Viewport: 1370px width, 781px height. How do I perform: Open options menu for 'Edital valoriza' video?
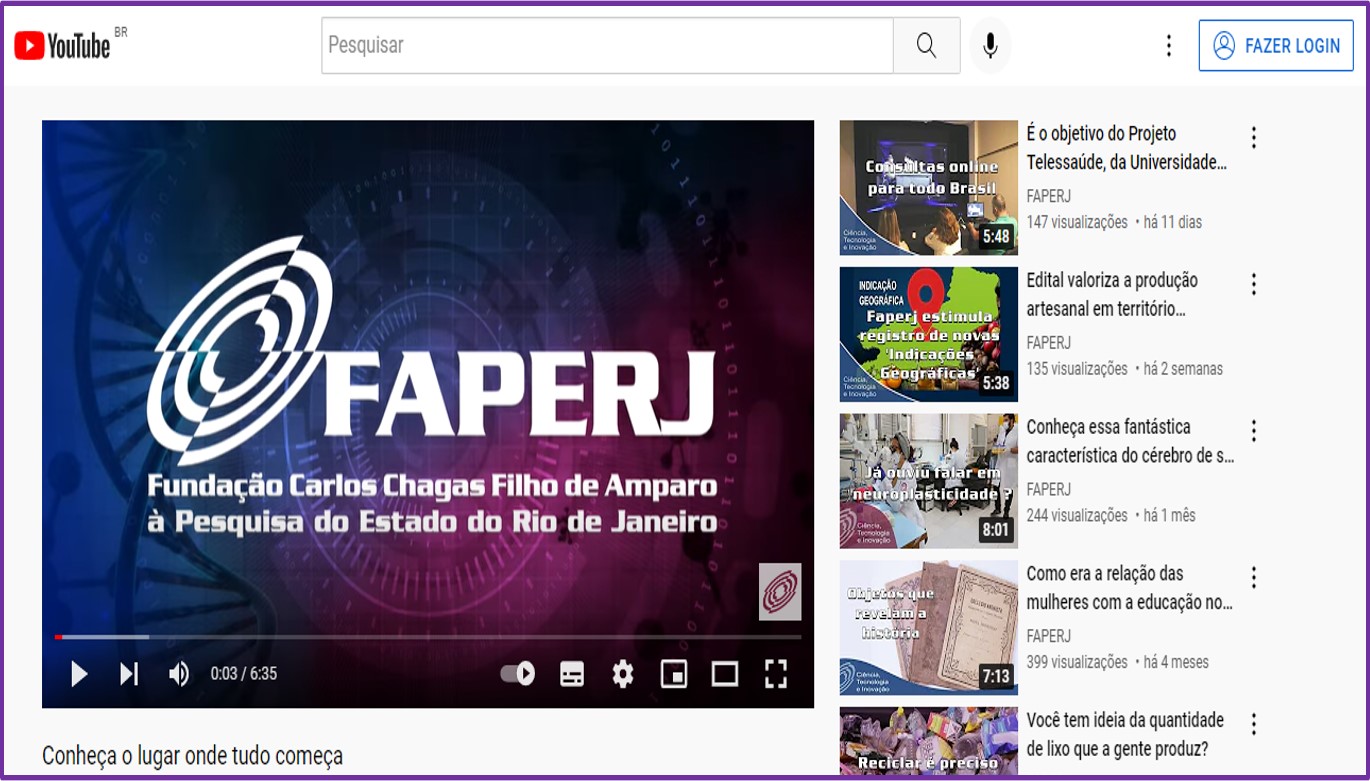[x=1253, y=285]
